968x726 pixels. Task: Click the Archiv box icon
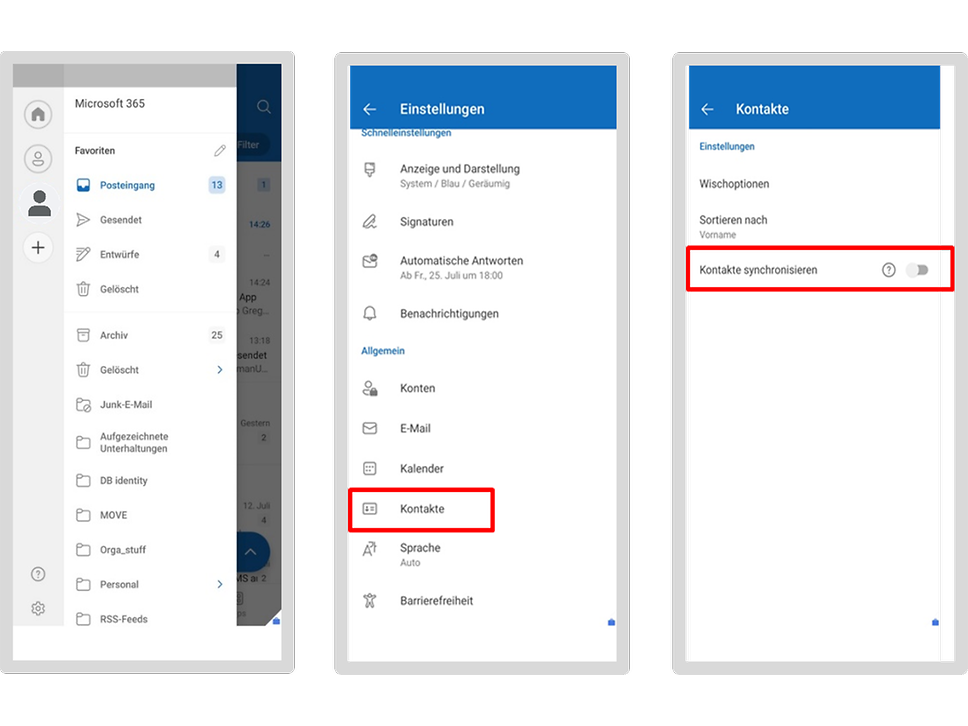point(83,335)
